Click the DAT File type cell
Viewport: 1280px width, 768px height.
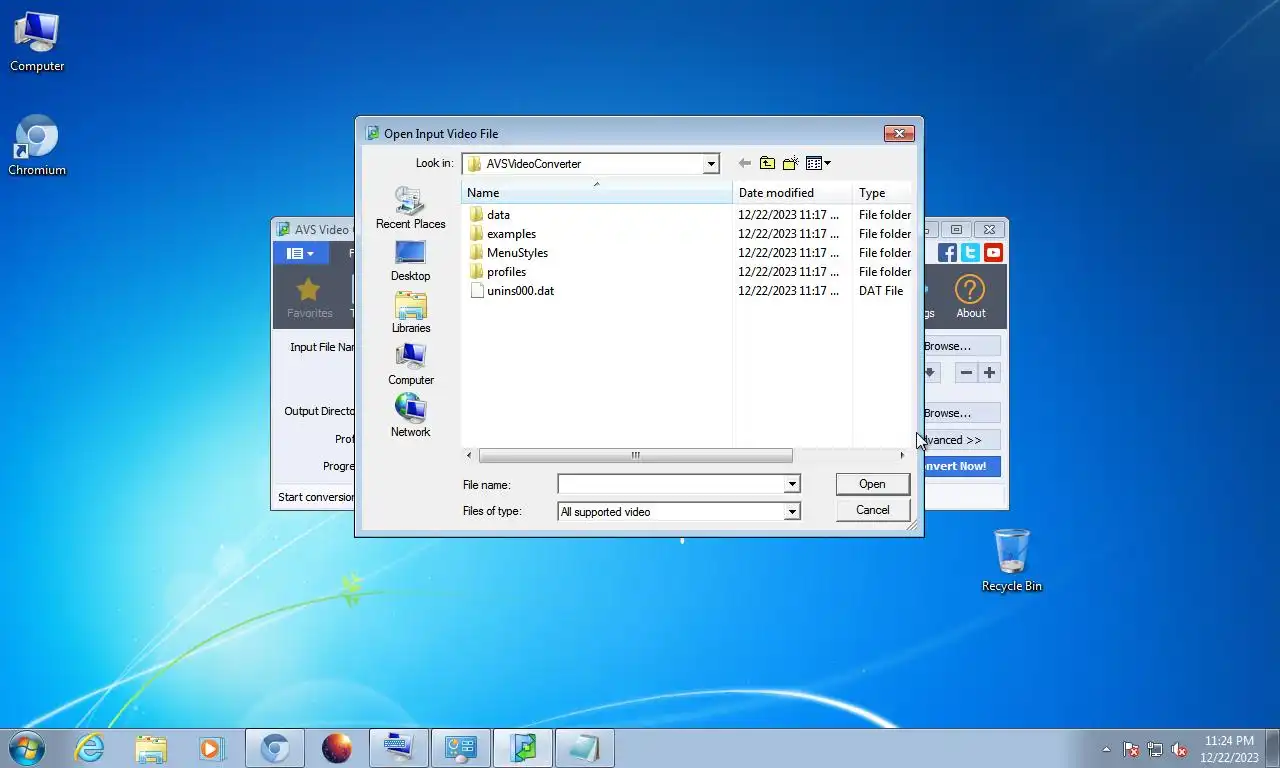pos(881,291)
